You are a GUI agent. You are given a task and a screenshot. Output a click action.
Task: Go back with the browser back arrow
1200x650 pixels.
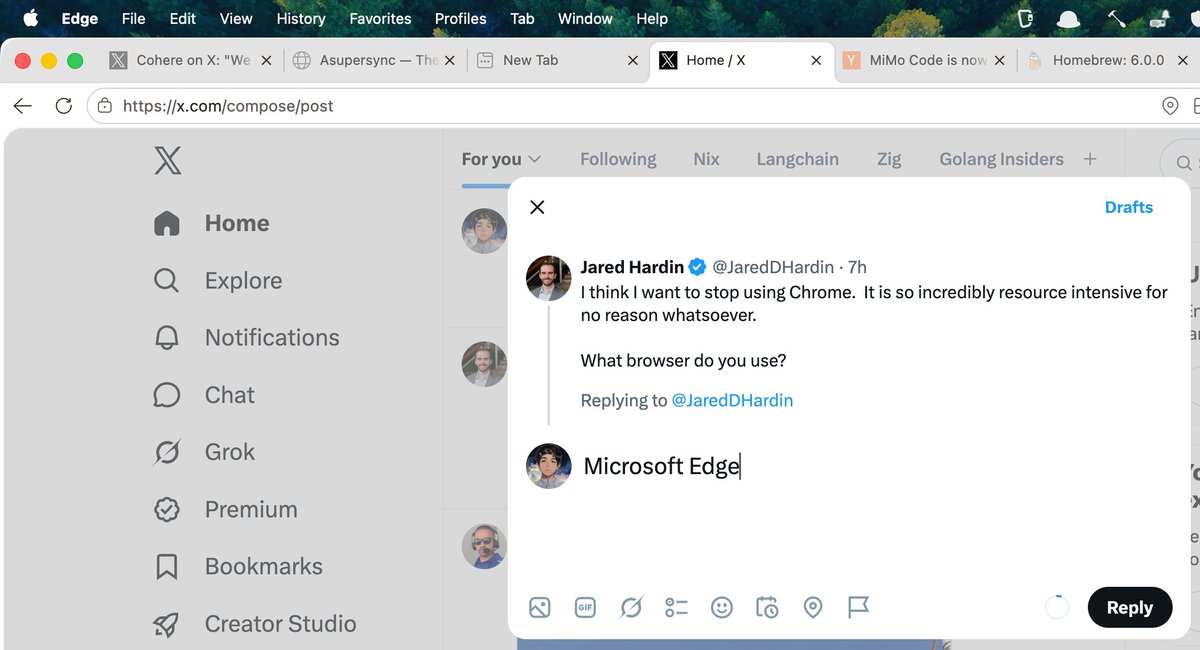coord(23,106)
